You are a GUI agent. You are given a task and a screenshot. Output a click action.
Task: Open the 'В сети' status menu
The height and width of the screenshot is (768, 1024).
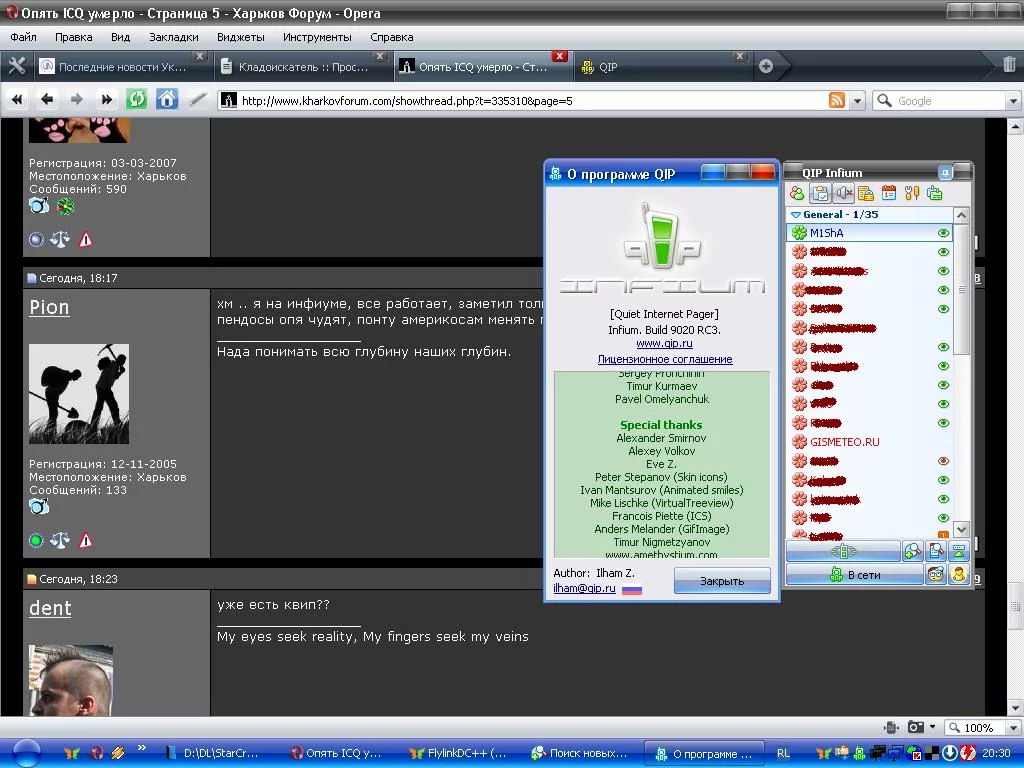(856, 575)
